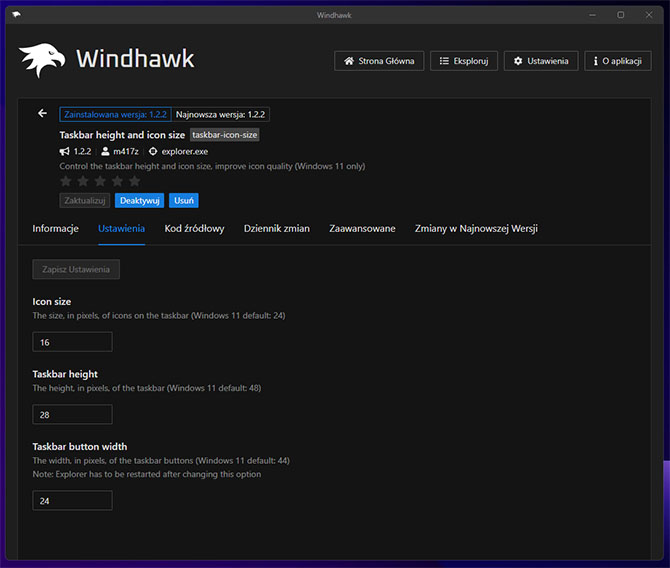670x568 pixels.
Task: Go back using the left arrow icon
Action: tap(42, 113)
